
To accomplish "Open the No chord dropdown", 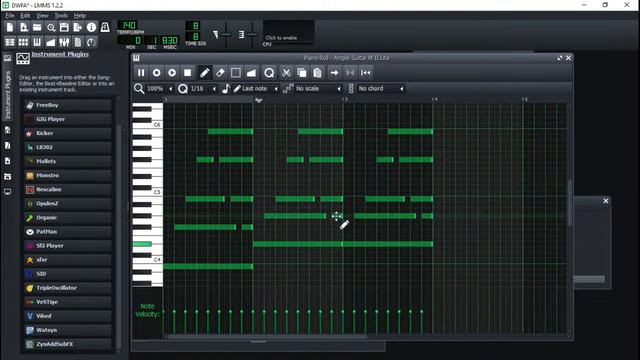I will coord(381,89).
